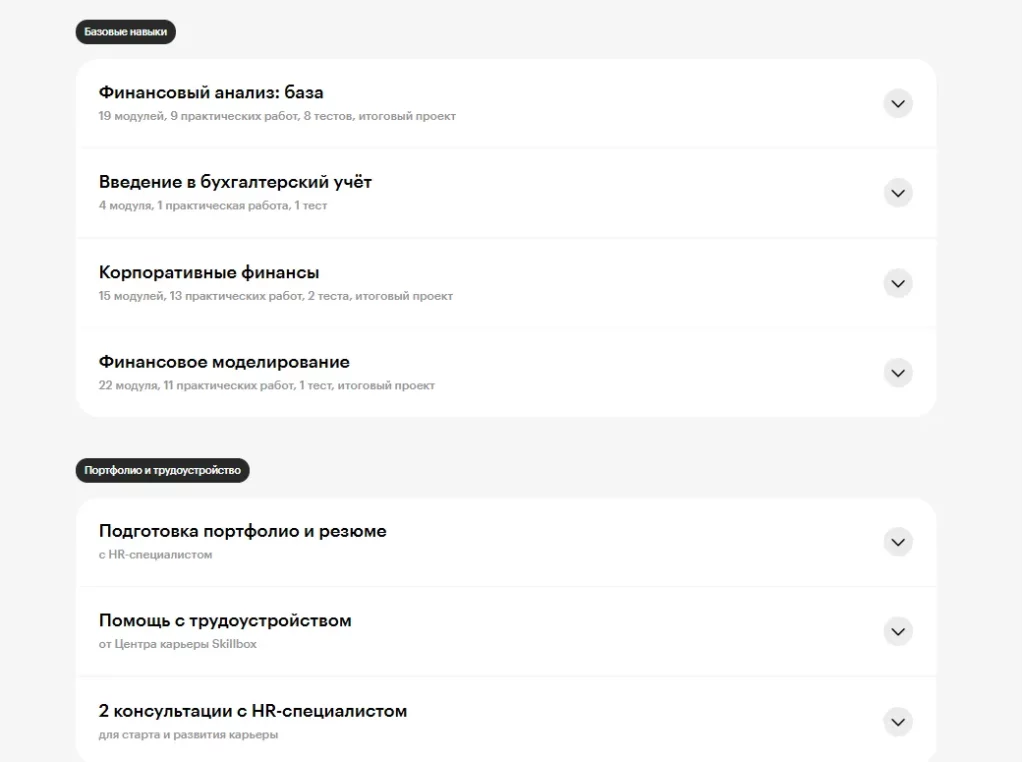The width and height of the screenshot is (1024, 762).
Task: Select the «Финансовое моделирование» course title
Action: [x=222, y=361]
